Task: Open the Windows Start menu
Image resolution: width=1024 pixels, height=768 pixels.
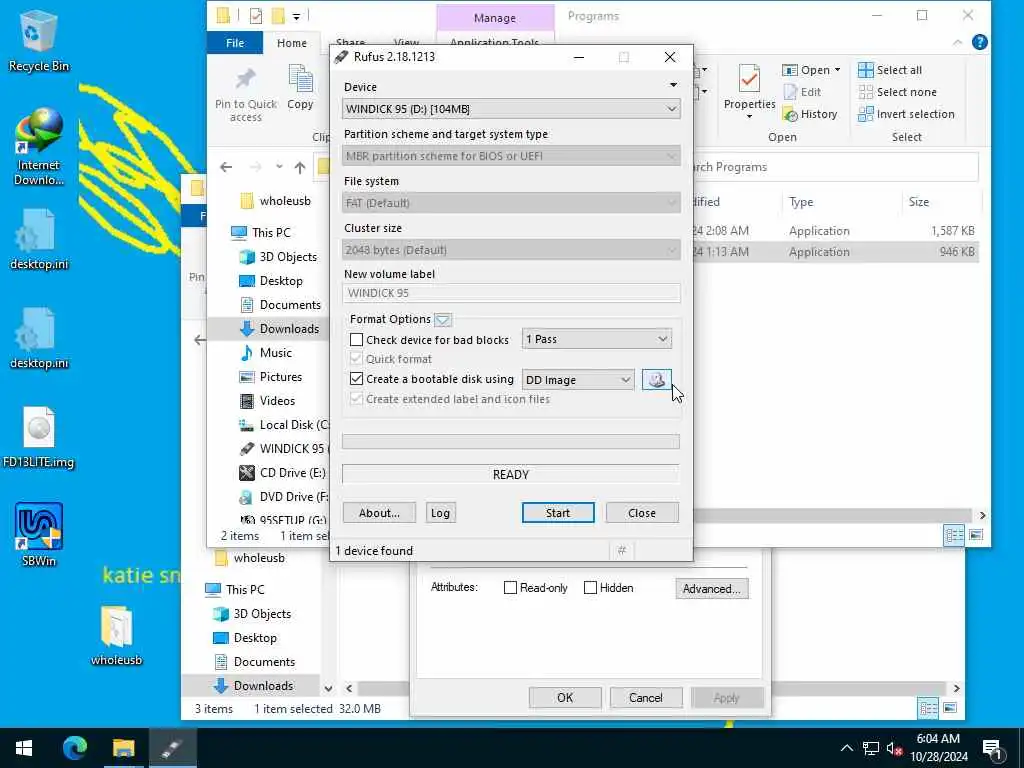Action: tap(24, 748)
